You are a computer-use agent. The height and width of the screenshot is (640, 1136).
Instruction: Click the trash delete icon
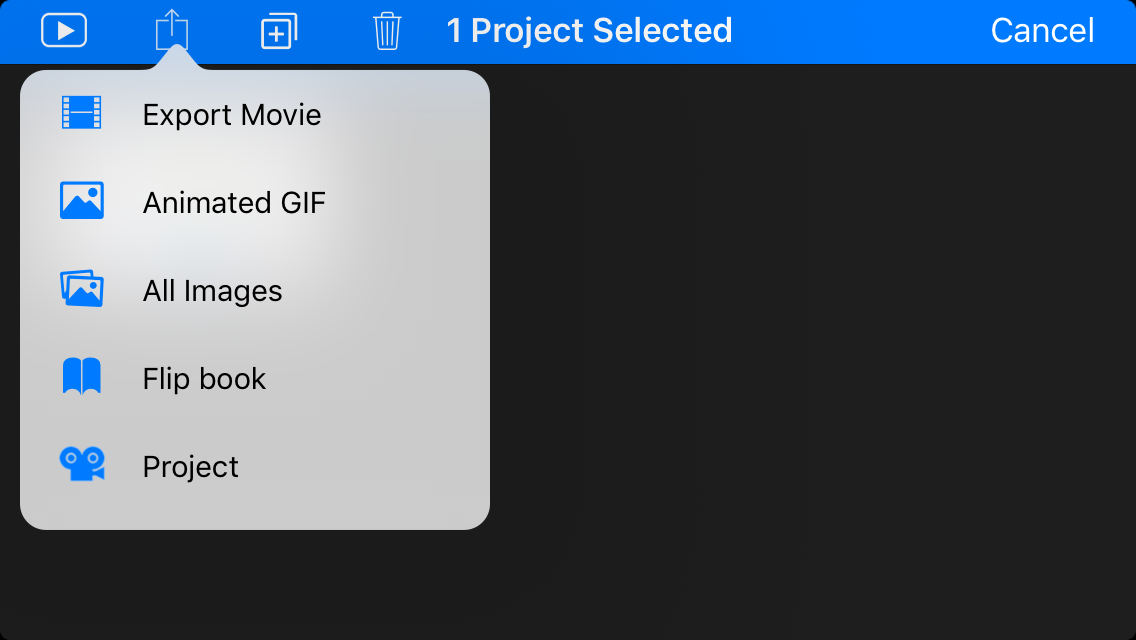[x=387, y=31]
